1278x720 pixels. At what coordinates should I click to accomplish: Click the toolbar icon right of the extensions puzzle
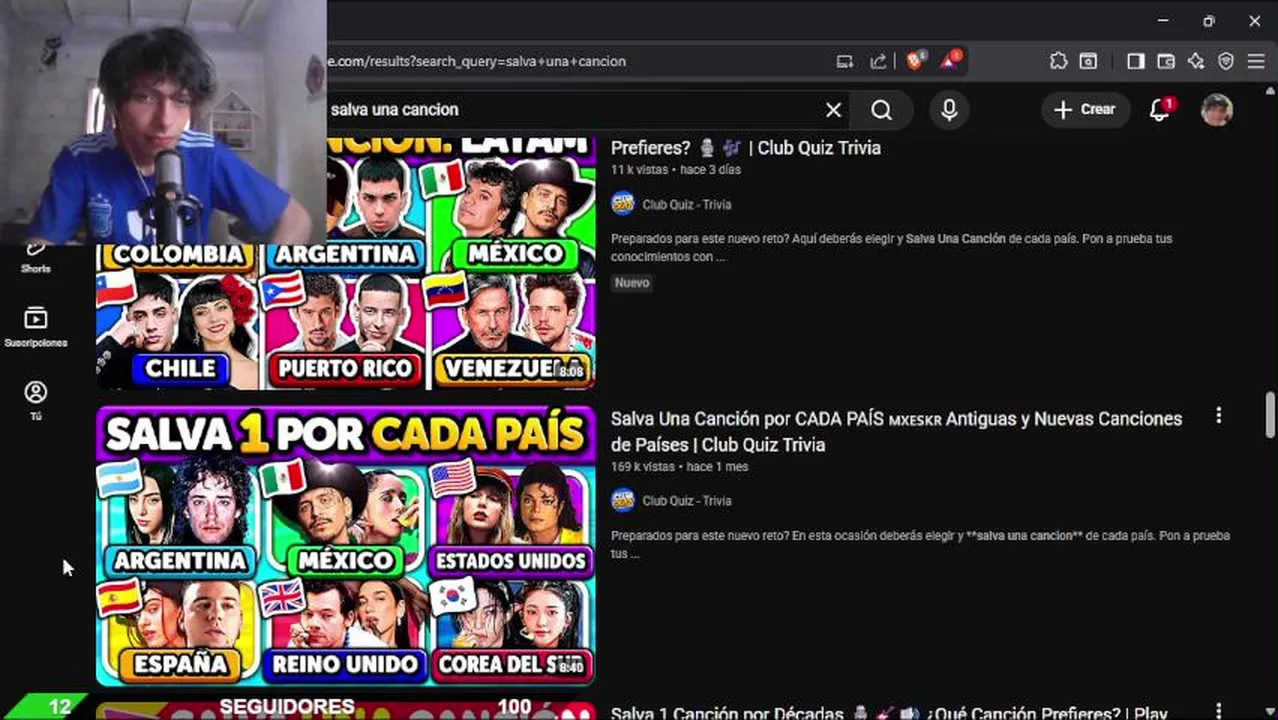(x=1090, y=61)
